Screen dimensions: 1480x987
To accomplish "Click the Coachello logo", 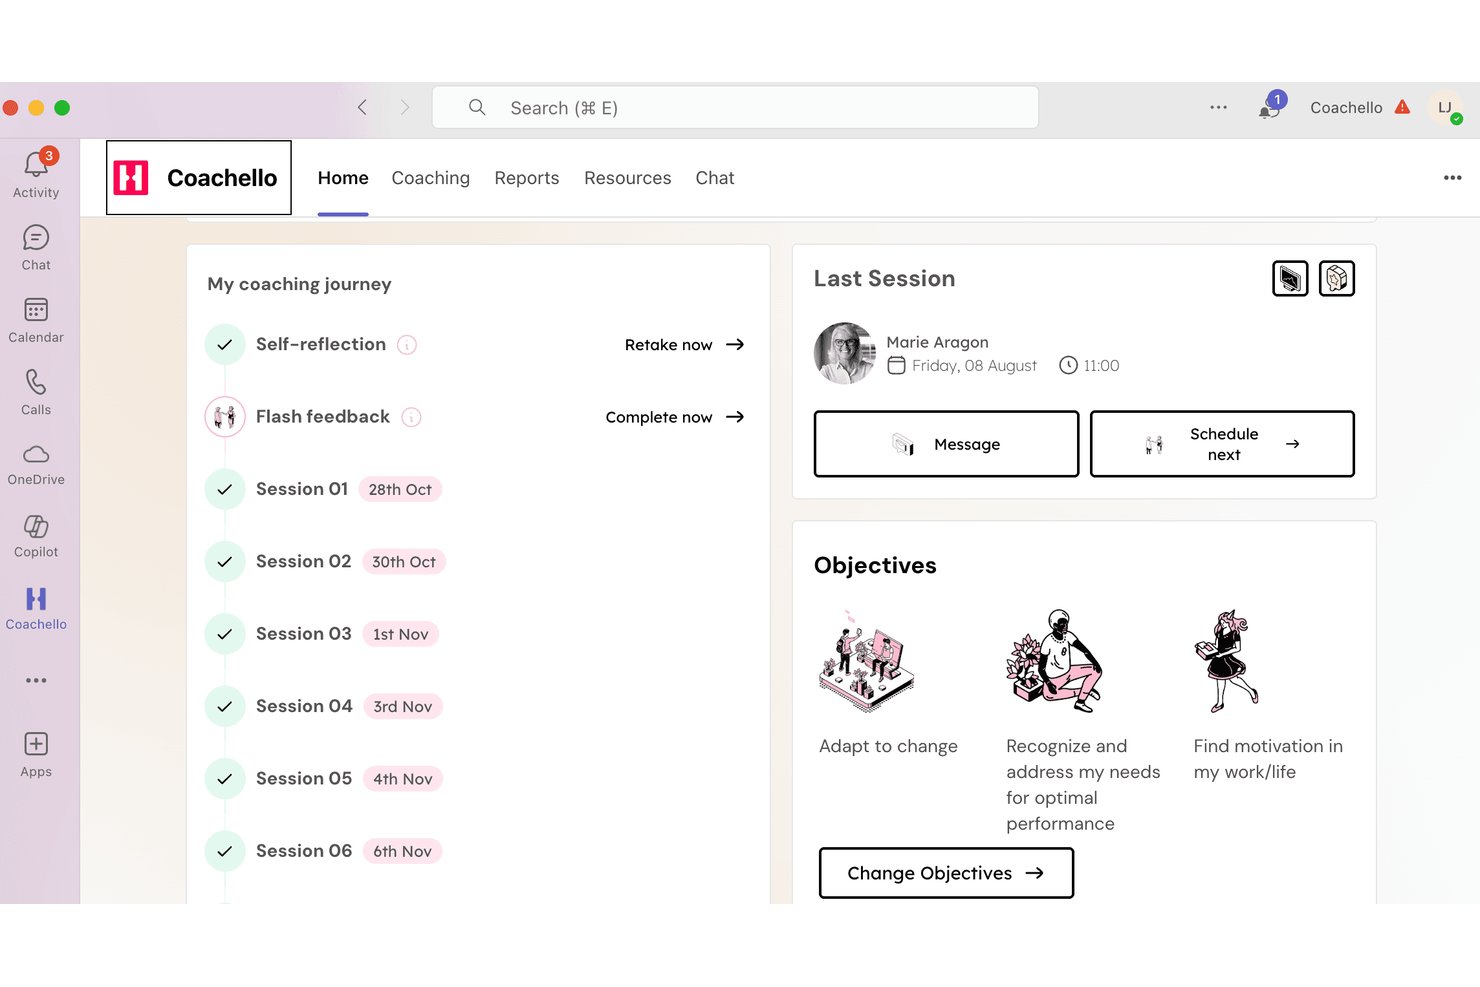I will tap(131, 177).
